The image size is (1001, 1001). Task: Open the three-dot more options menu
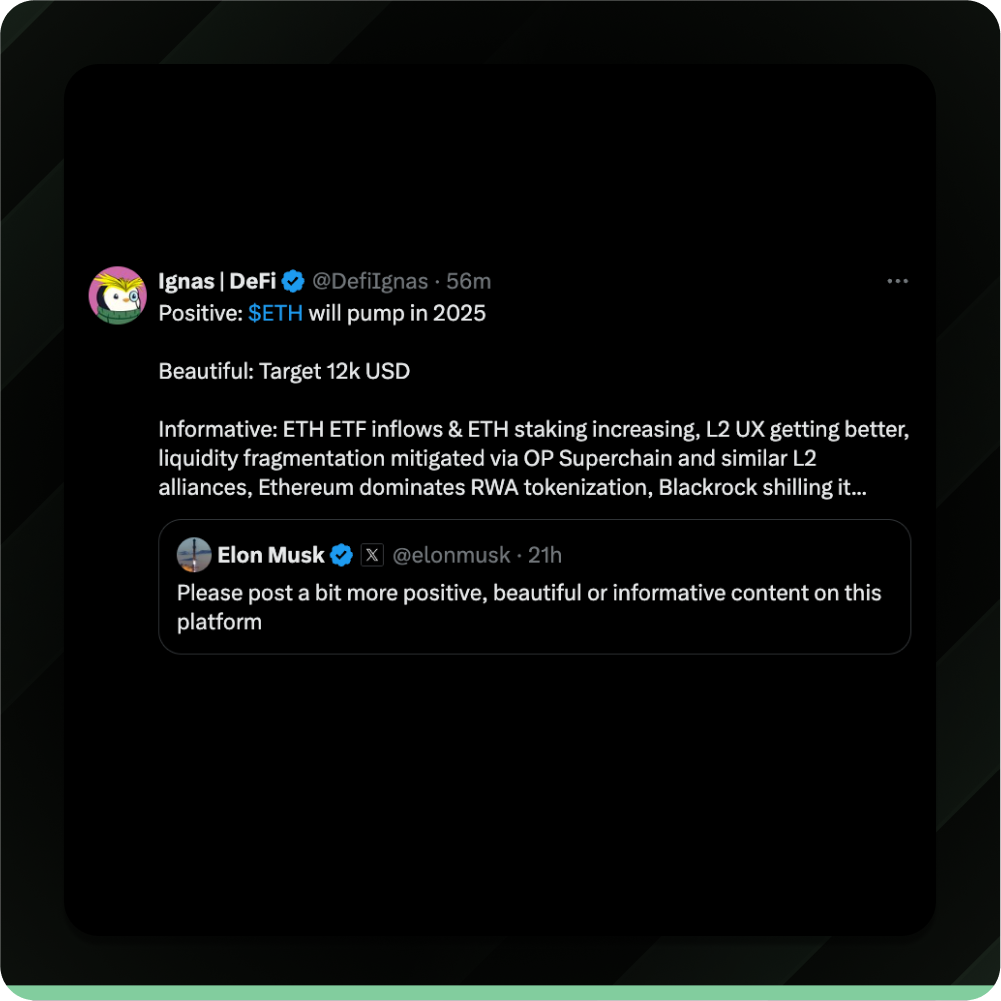(x=897, y=281)
